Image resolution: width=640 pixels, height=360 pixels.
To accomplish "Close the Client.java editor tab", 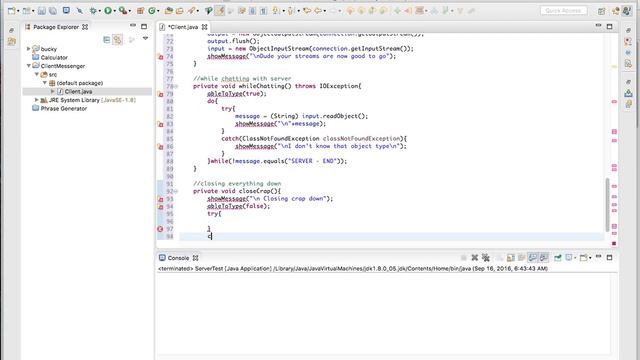I will pos(204,27).
